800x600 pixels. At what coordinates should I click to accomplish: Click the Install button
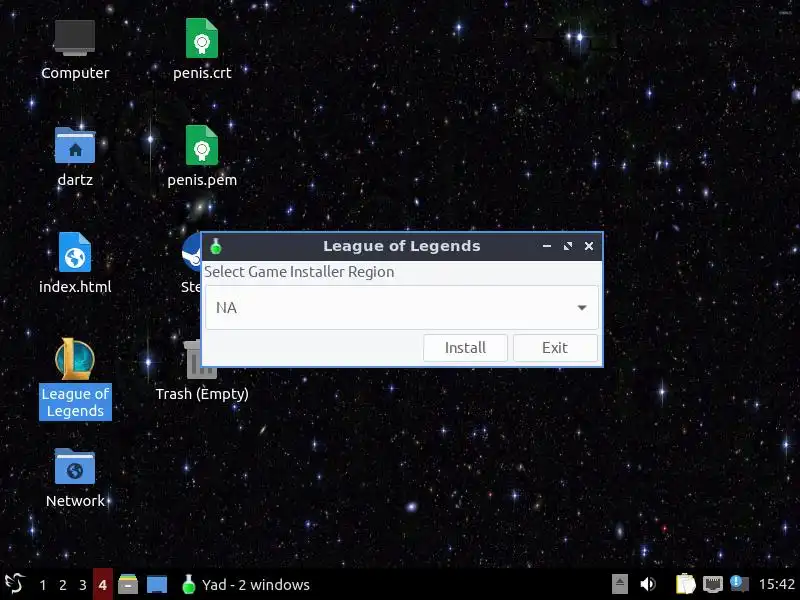pyautogui.click(x=465, y=348)
